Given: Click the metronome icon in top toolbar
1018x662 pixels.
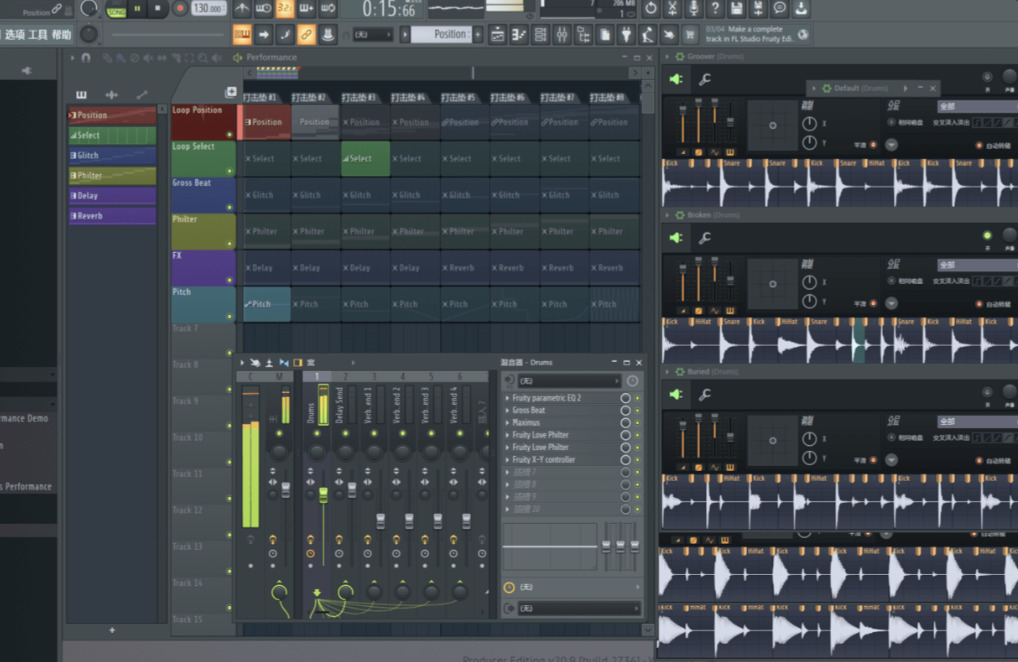Looking at the screenshot, I should click(241, 8).
